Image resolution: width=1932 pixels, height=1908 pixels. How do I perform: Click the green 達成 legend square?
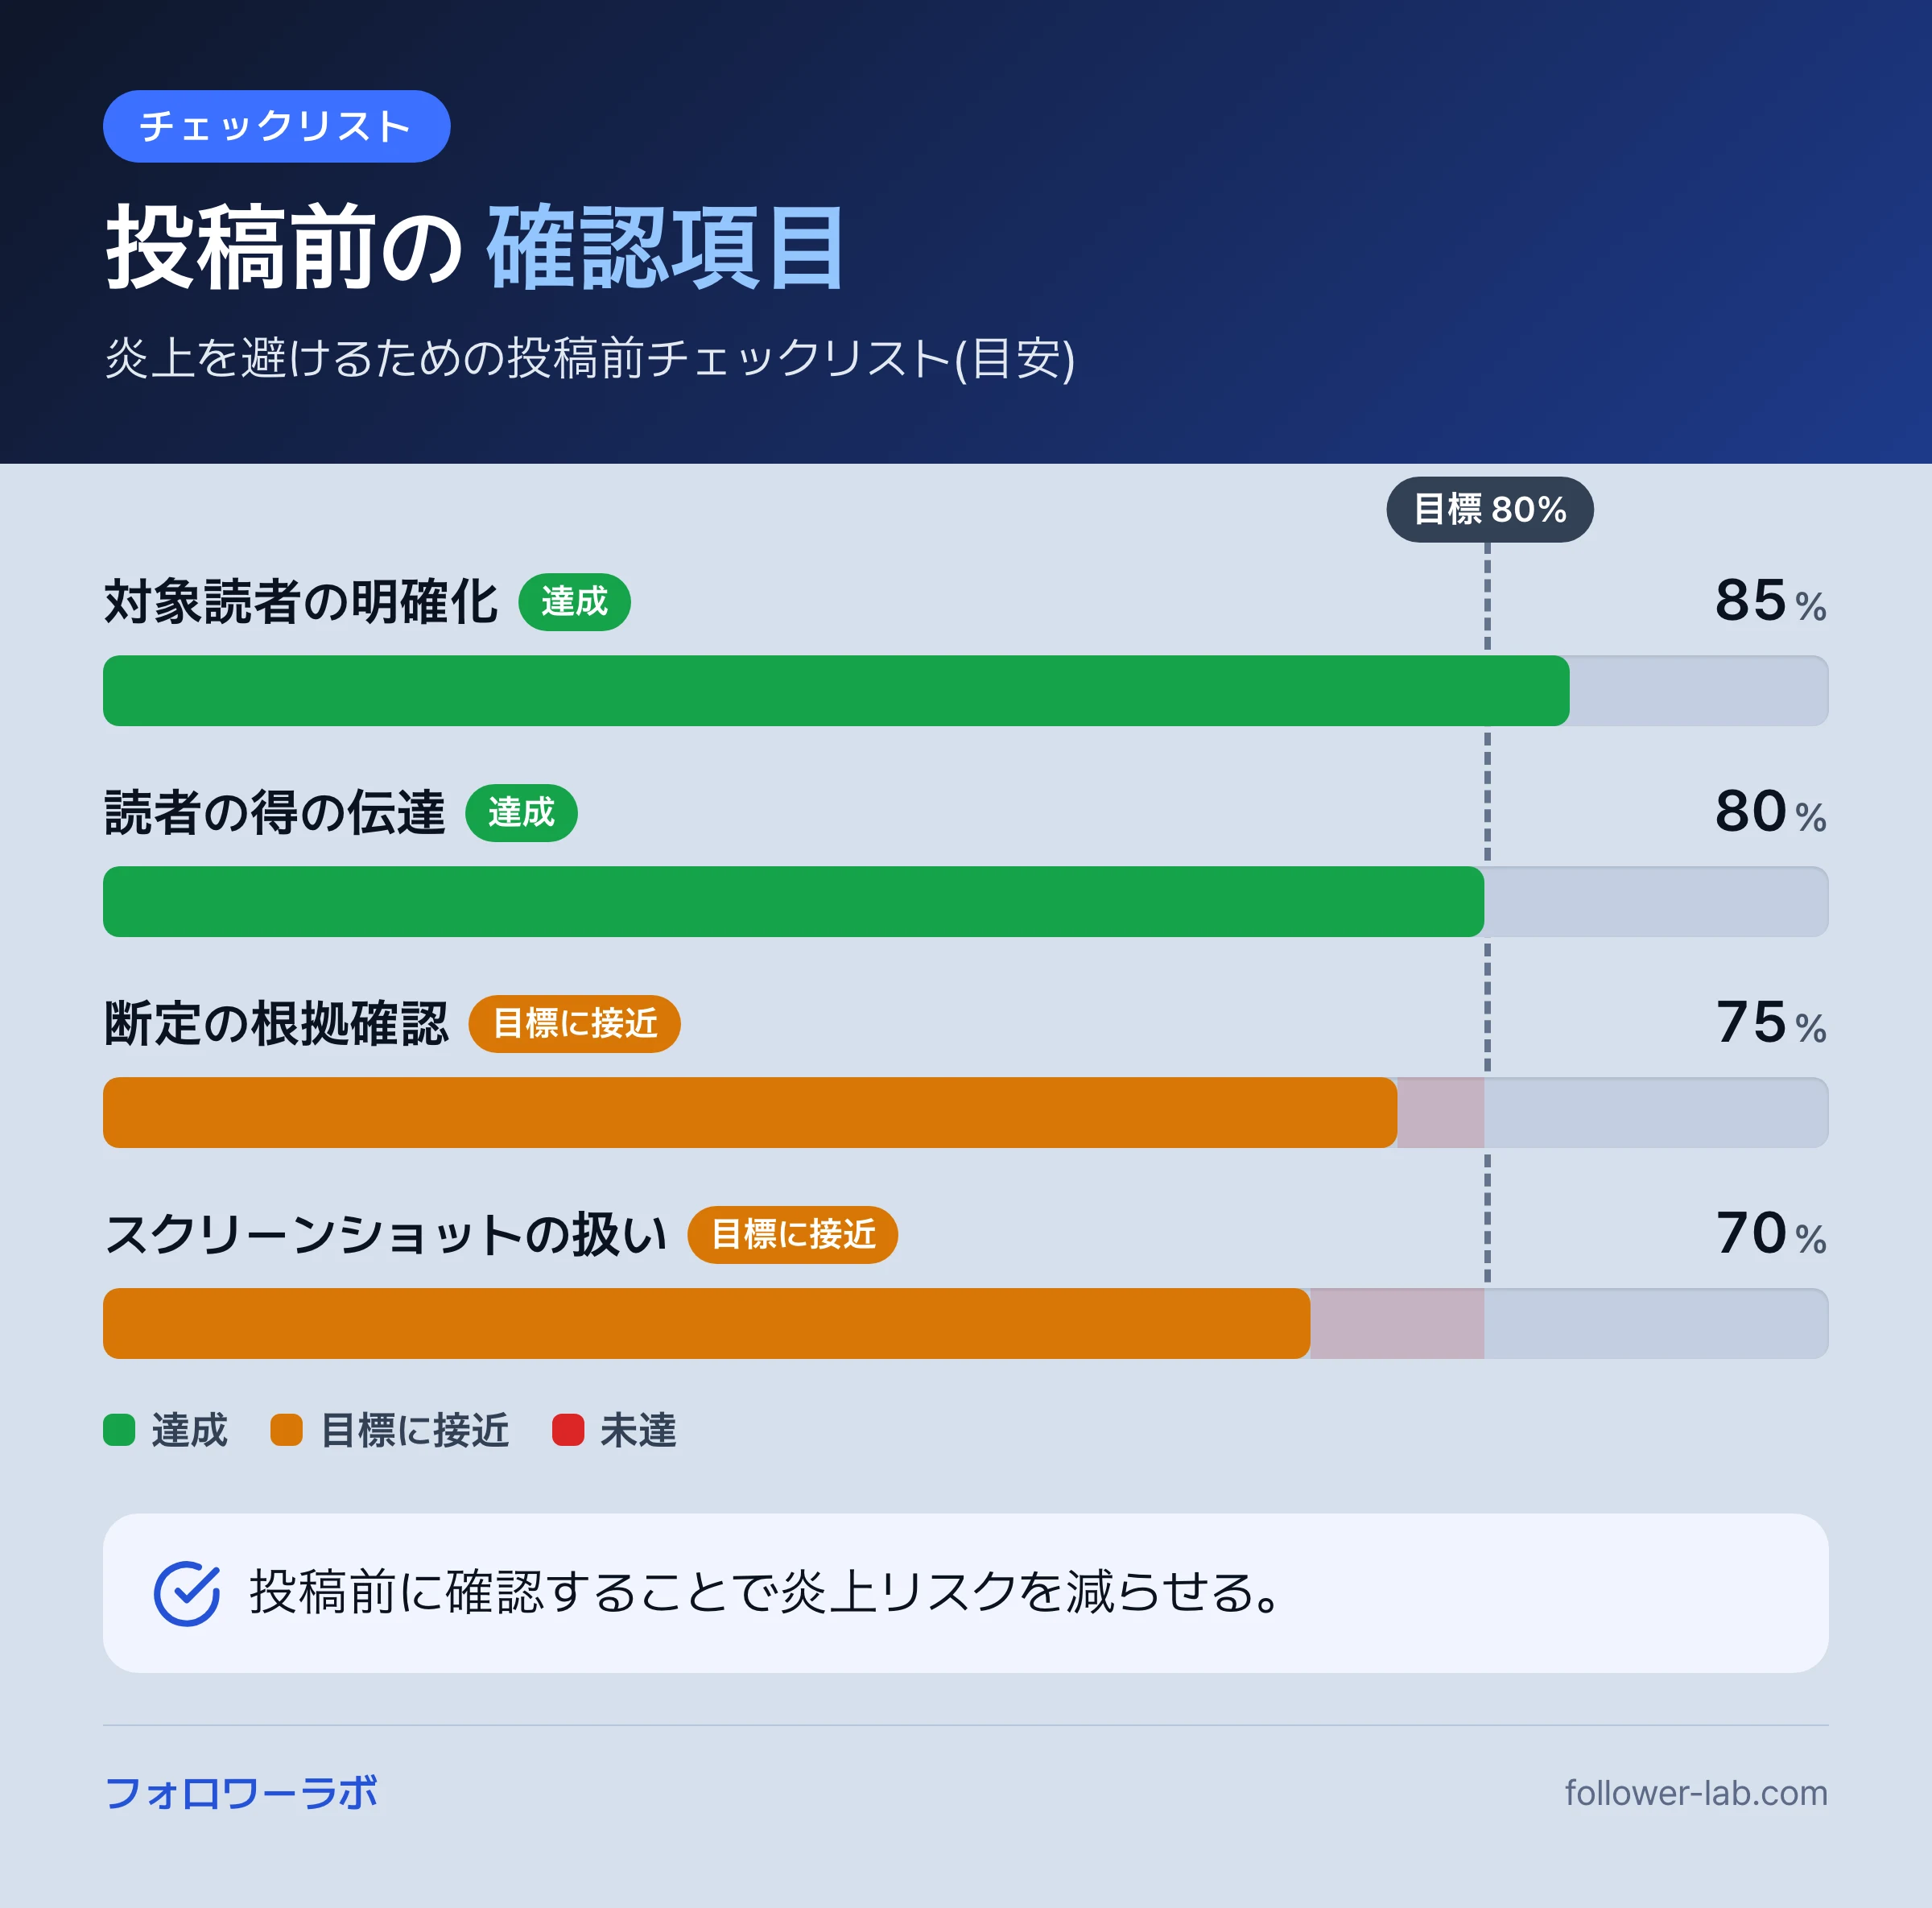tap(119, 1430)
